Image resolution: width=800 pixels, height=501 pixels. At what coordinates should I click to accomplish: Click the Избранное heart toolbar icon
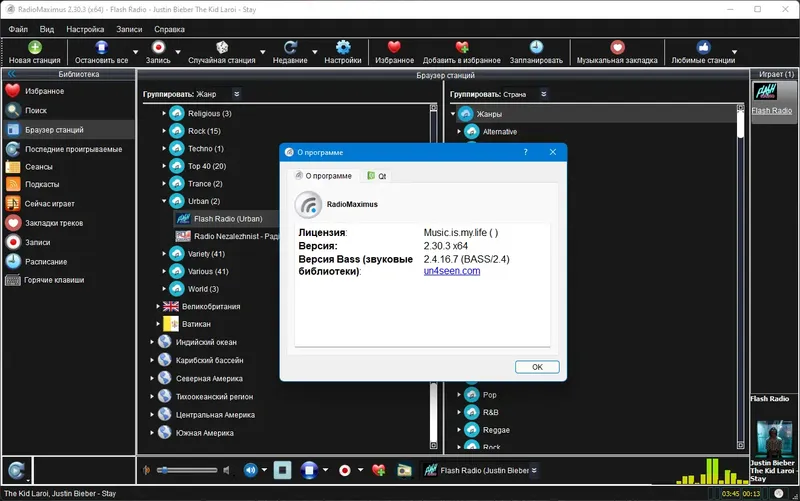[x=394, y=47]
